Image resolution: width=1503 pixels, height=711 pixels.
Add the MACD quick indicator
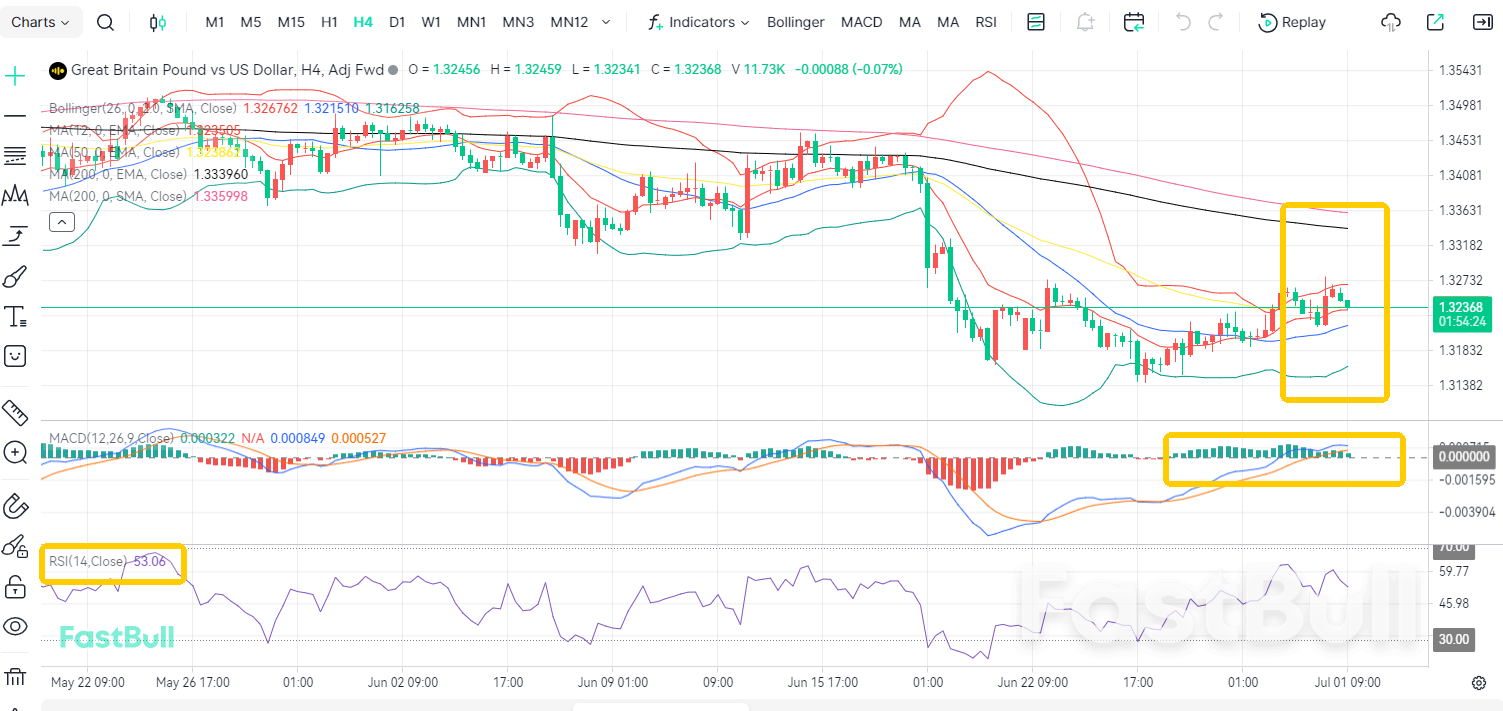(861, 22)
